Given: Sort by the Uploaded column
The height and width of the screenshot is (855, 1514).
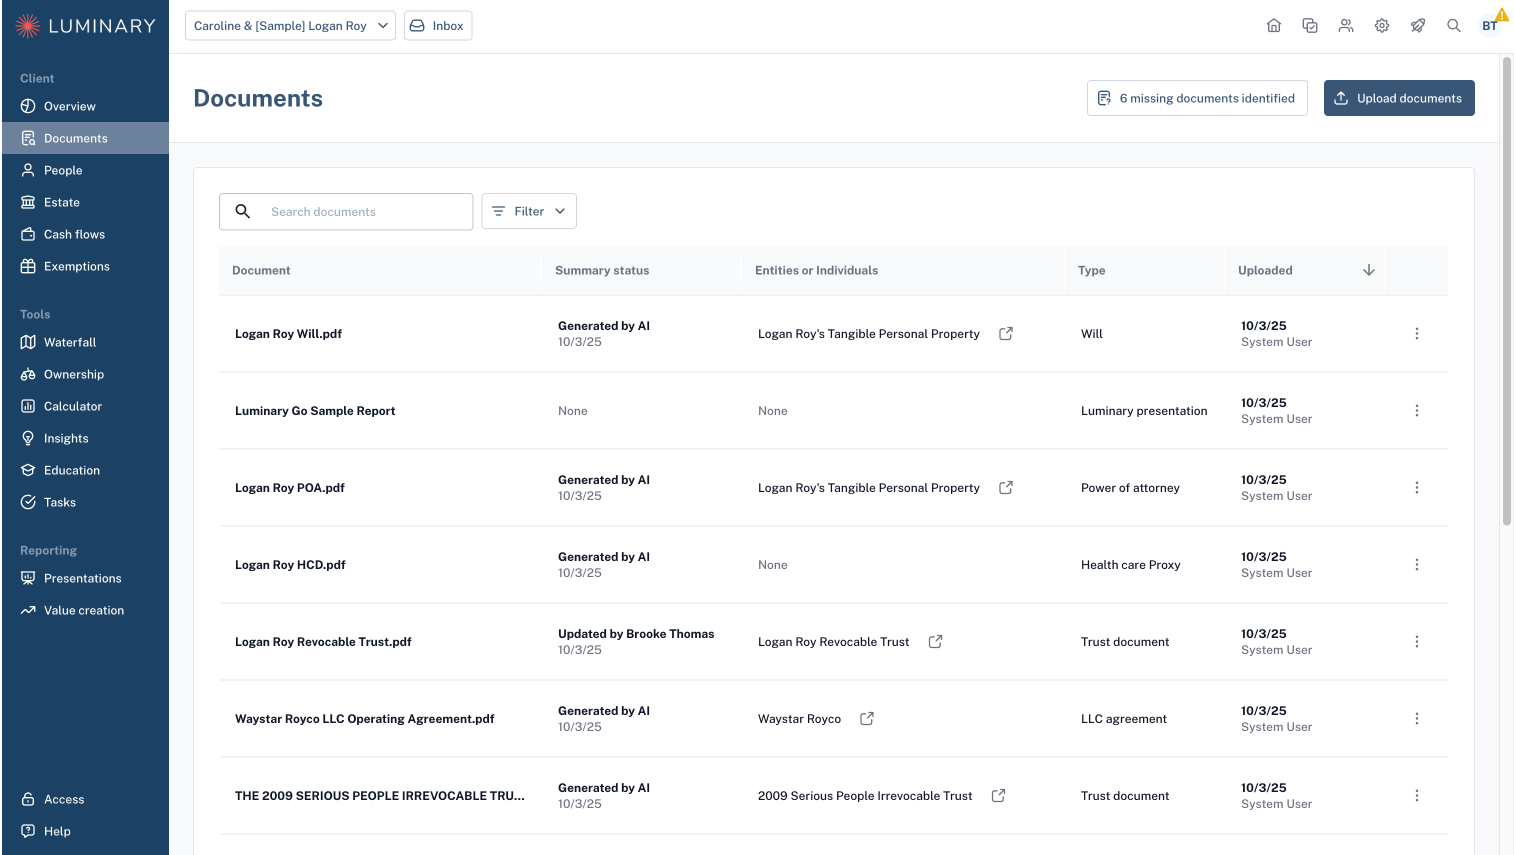Looking at the screenshot, I should coord(1305,270).
